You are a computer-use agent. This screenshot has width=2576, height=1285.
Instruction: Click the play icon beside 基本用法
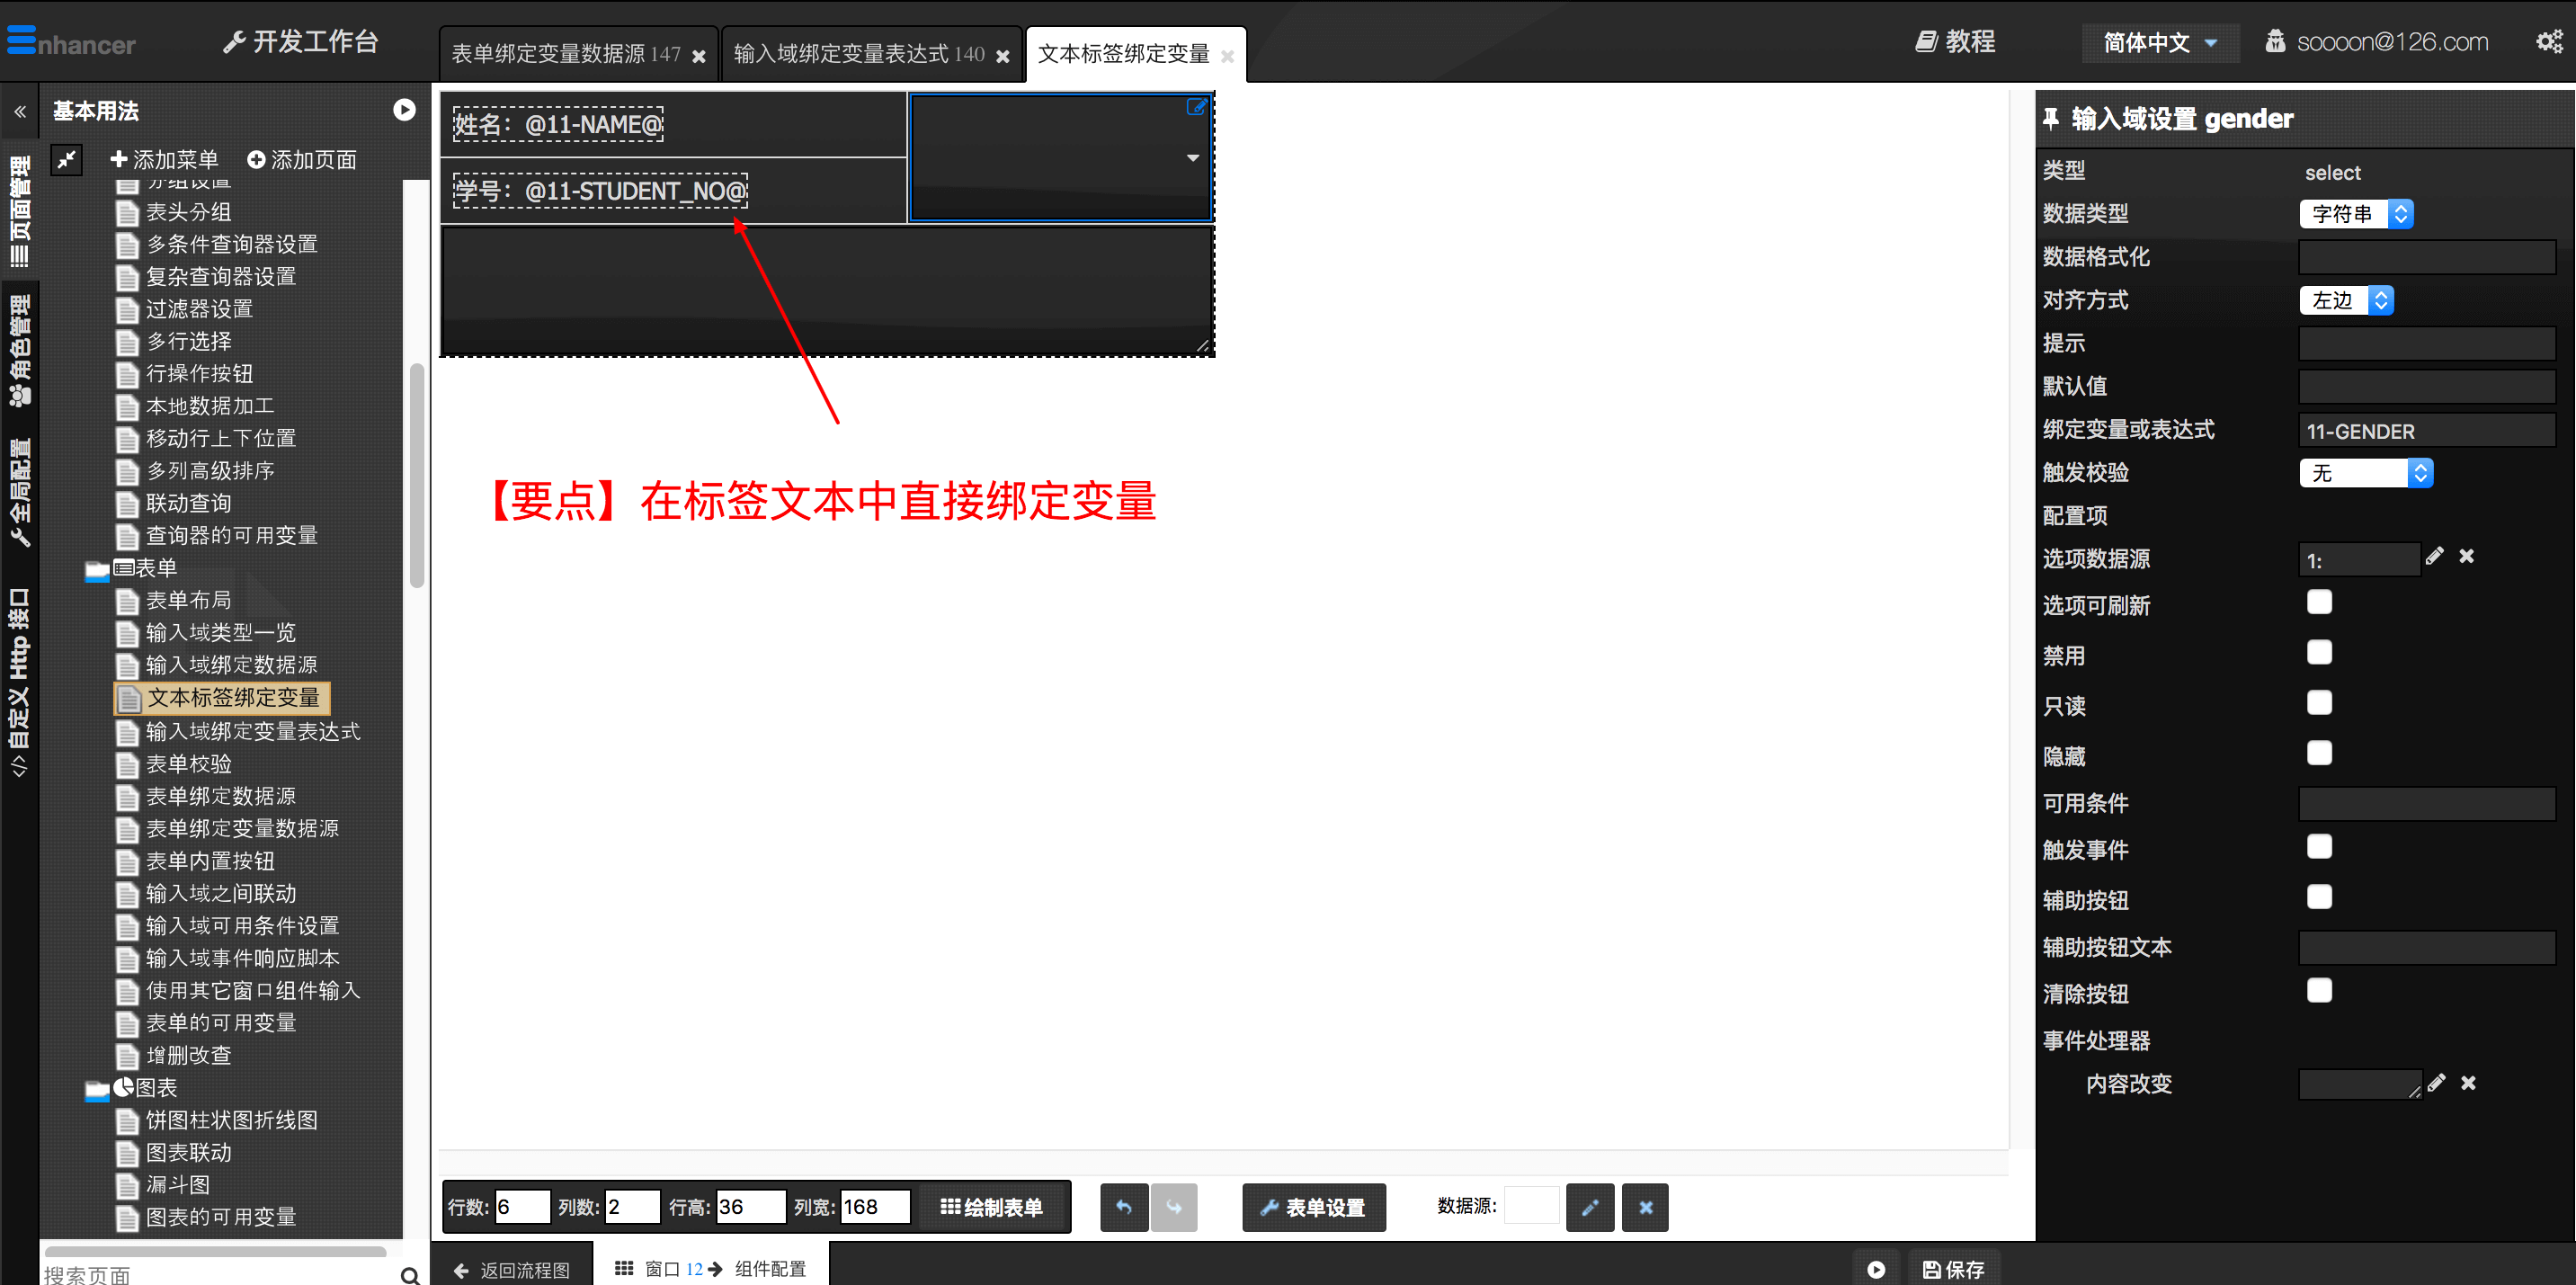click(x=404, y=110)
